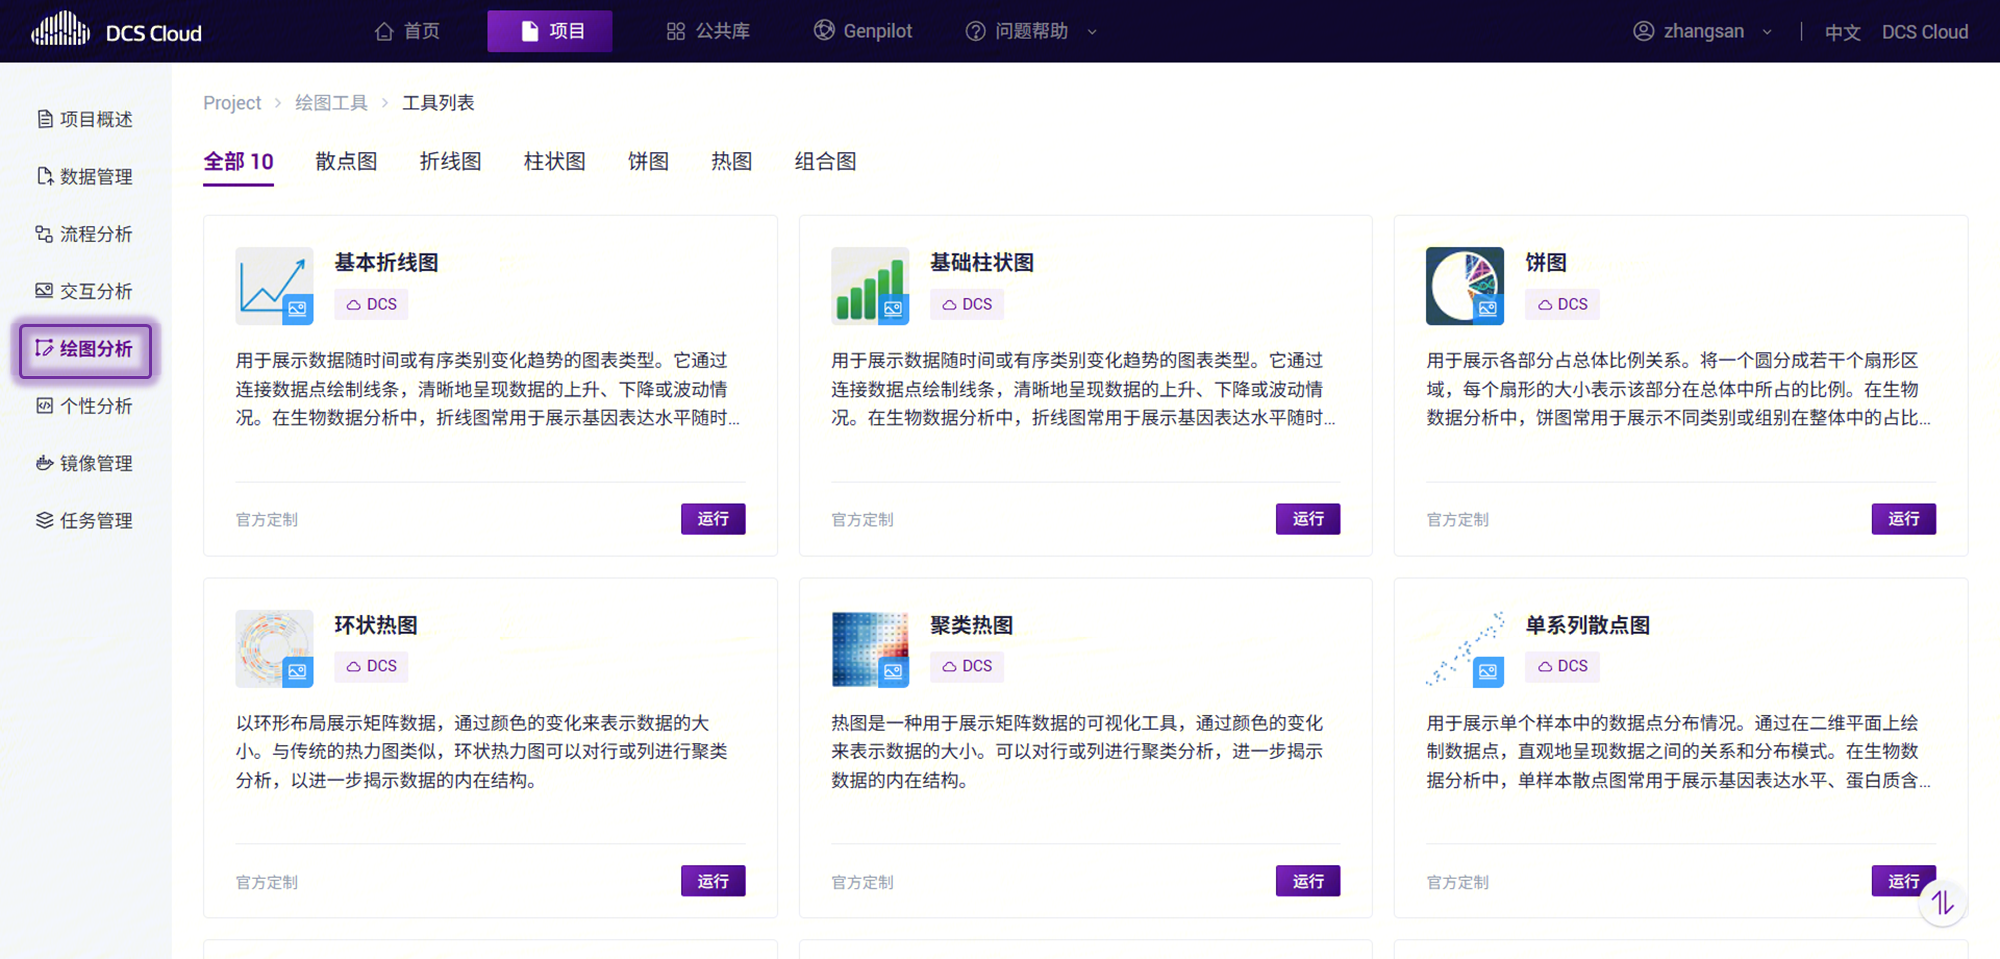
Task: Click the 工具列表 breadcrumb text
Action: pyautogui.click(x=438, y=103)
